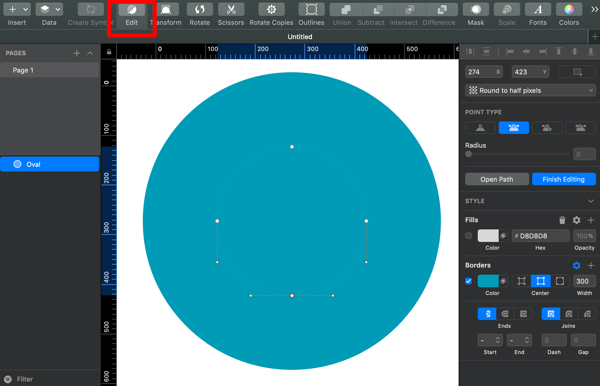
Task: Add a new border
Action: [x=591, y=265]
